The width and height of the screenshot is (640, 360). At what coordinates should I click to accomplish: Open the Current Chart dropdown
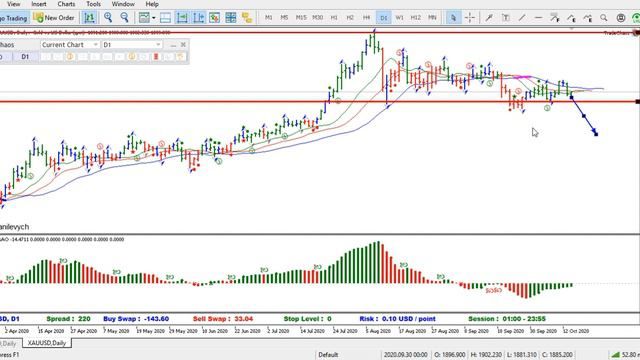70,45
